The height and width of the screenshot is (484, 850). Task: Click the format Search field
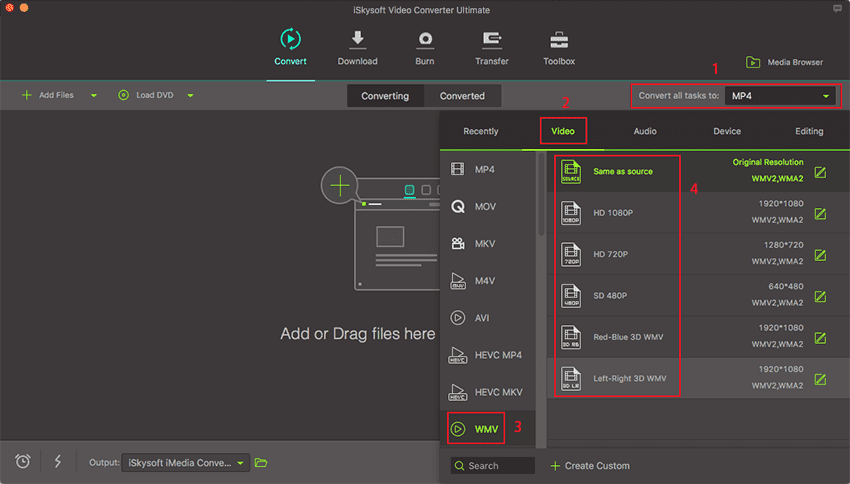pos(493,466)
